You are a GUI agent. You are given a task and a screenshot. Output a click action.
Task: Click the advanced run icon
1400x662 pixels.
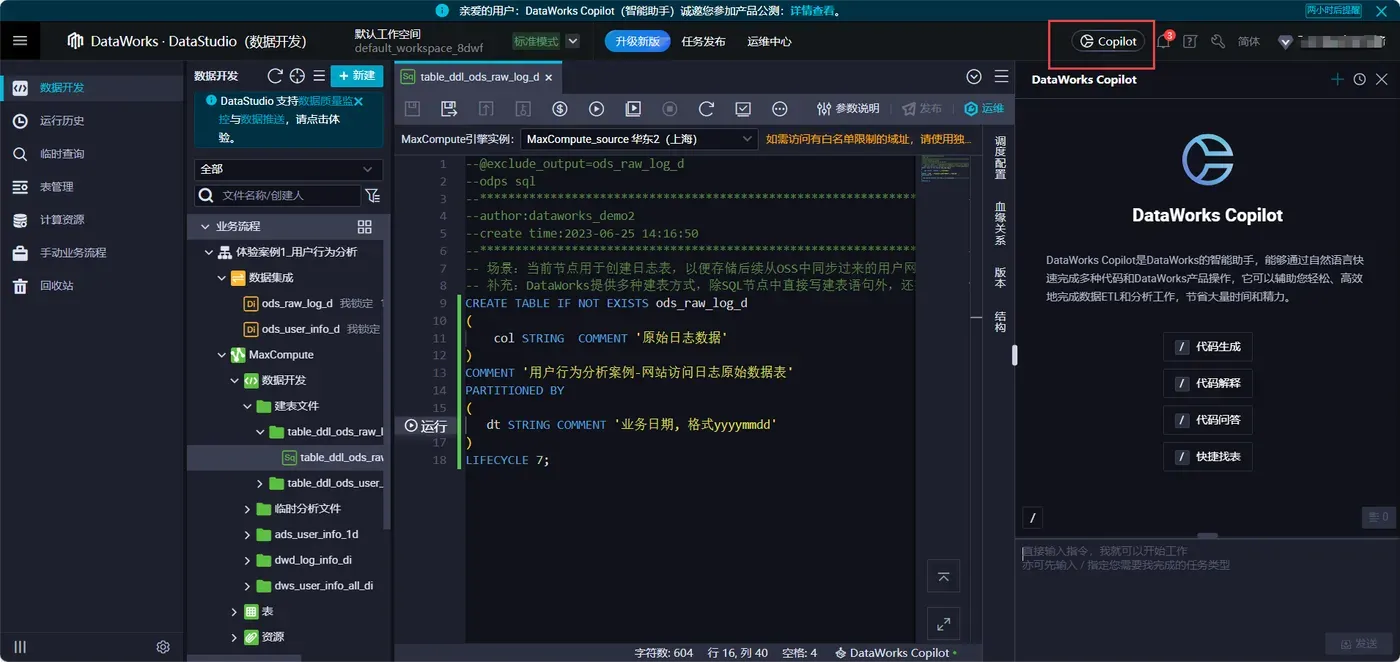pos(633,108)
